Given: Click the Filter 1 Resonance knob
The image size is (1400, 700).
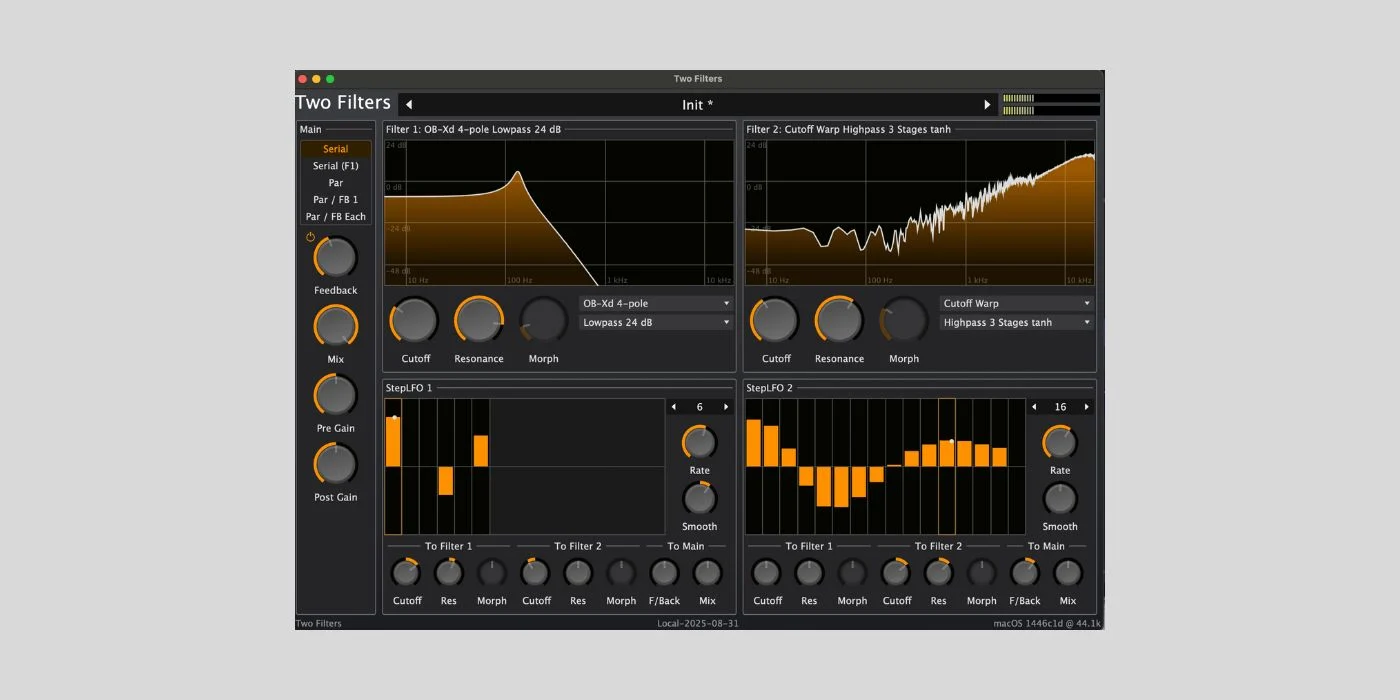Looking at the screenshot, I should pos(479,321).
